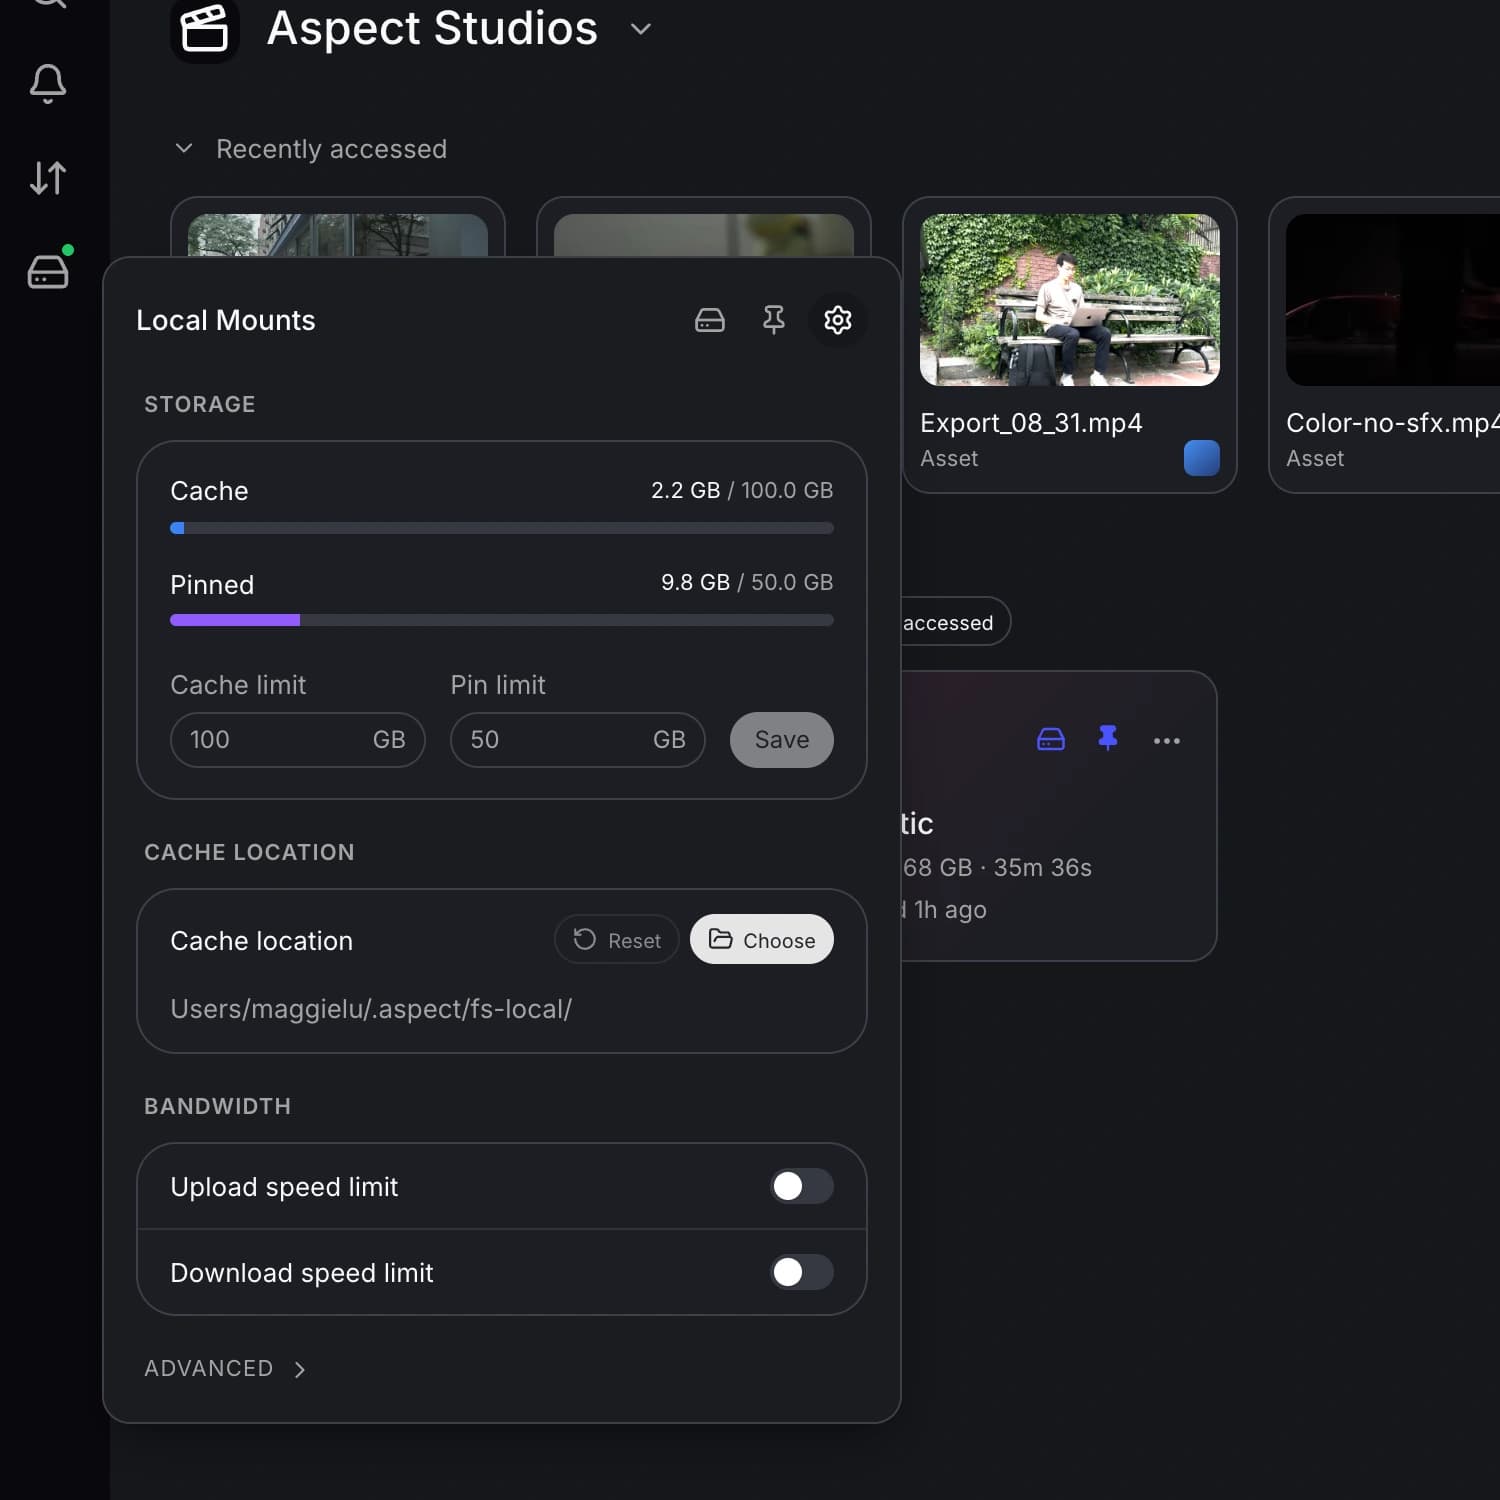The height and width of the screenshot is (1500, 1500).
Task: Click the Download speed limit label
Action: [x=302, y=1273]
